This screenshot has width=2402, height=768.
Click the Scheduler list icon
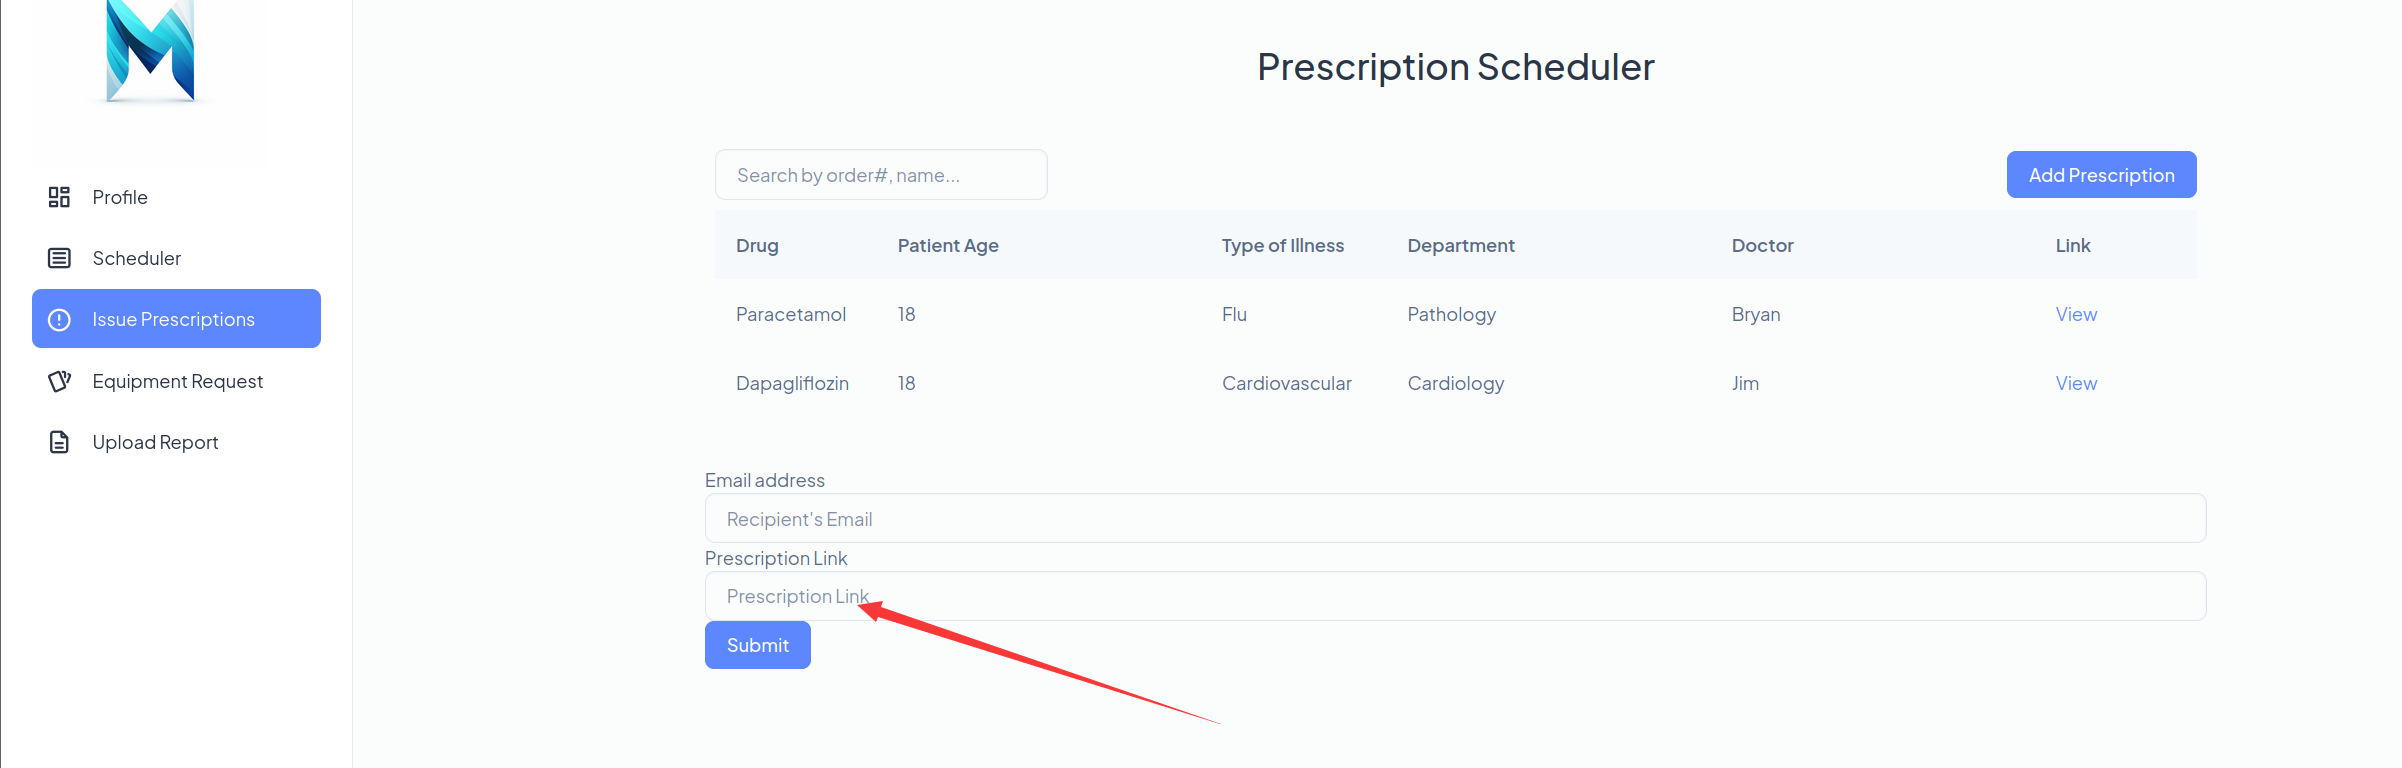click(x=59, y=258)
